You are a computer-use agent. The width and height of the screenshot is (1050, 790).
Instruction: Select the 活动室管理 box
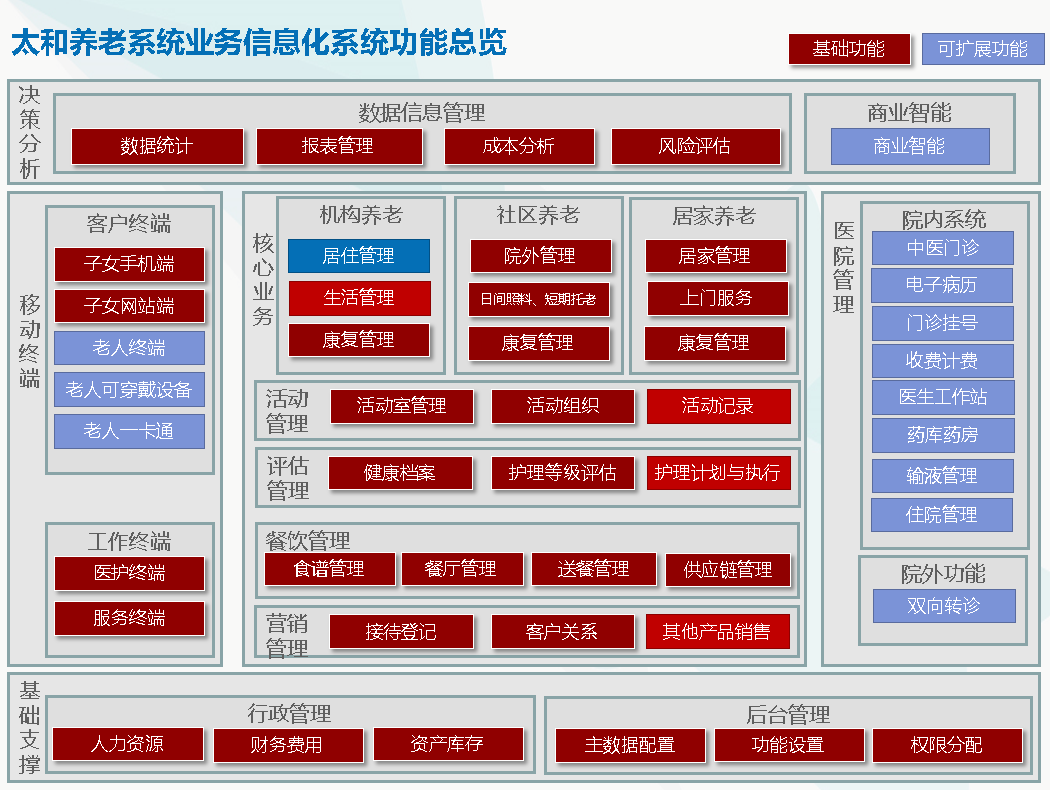(401, 406)
